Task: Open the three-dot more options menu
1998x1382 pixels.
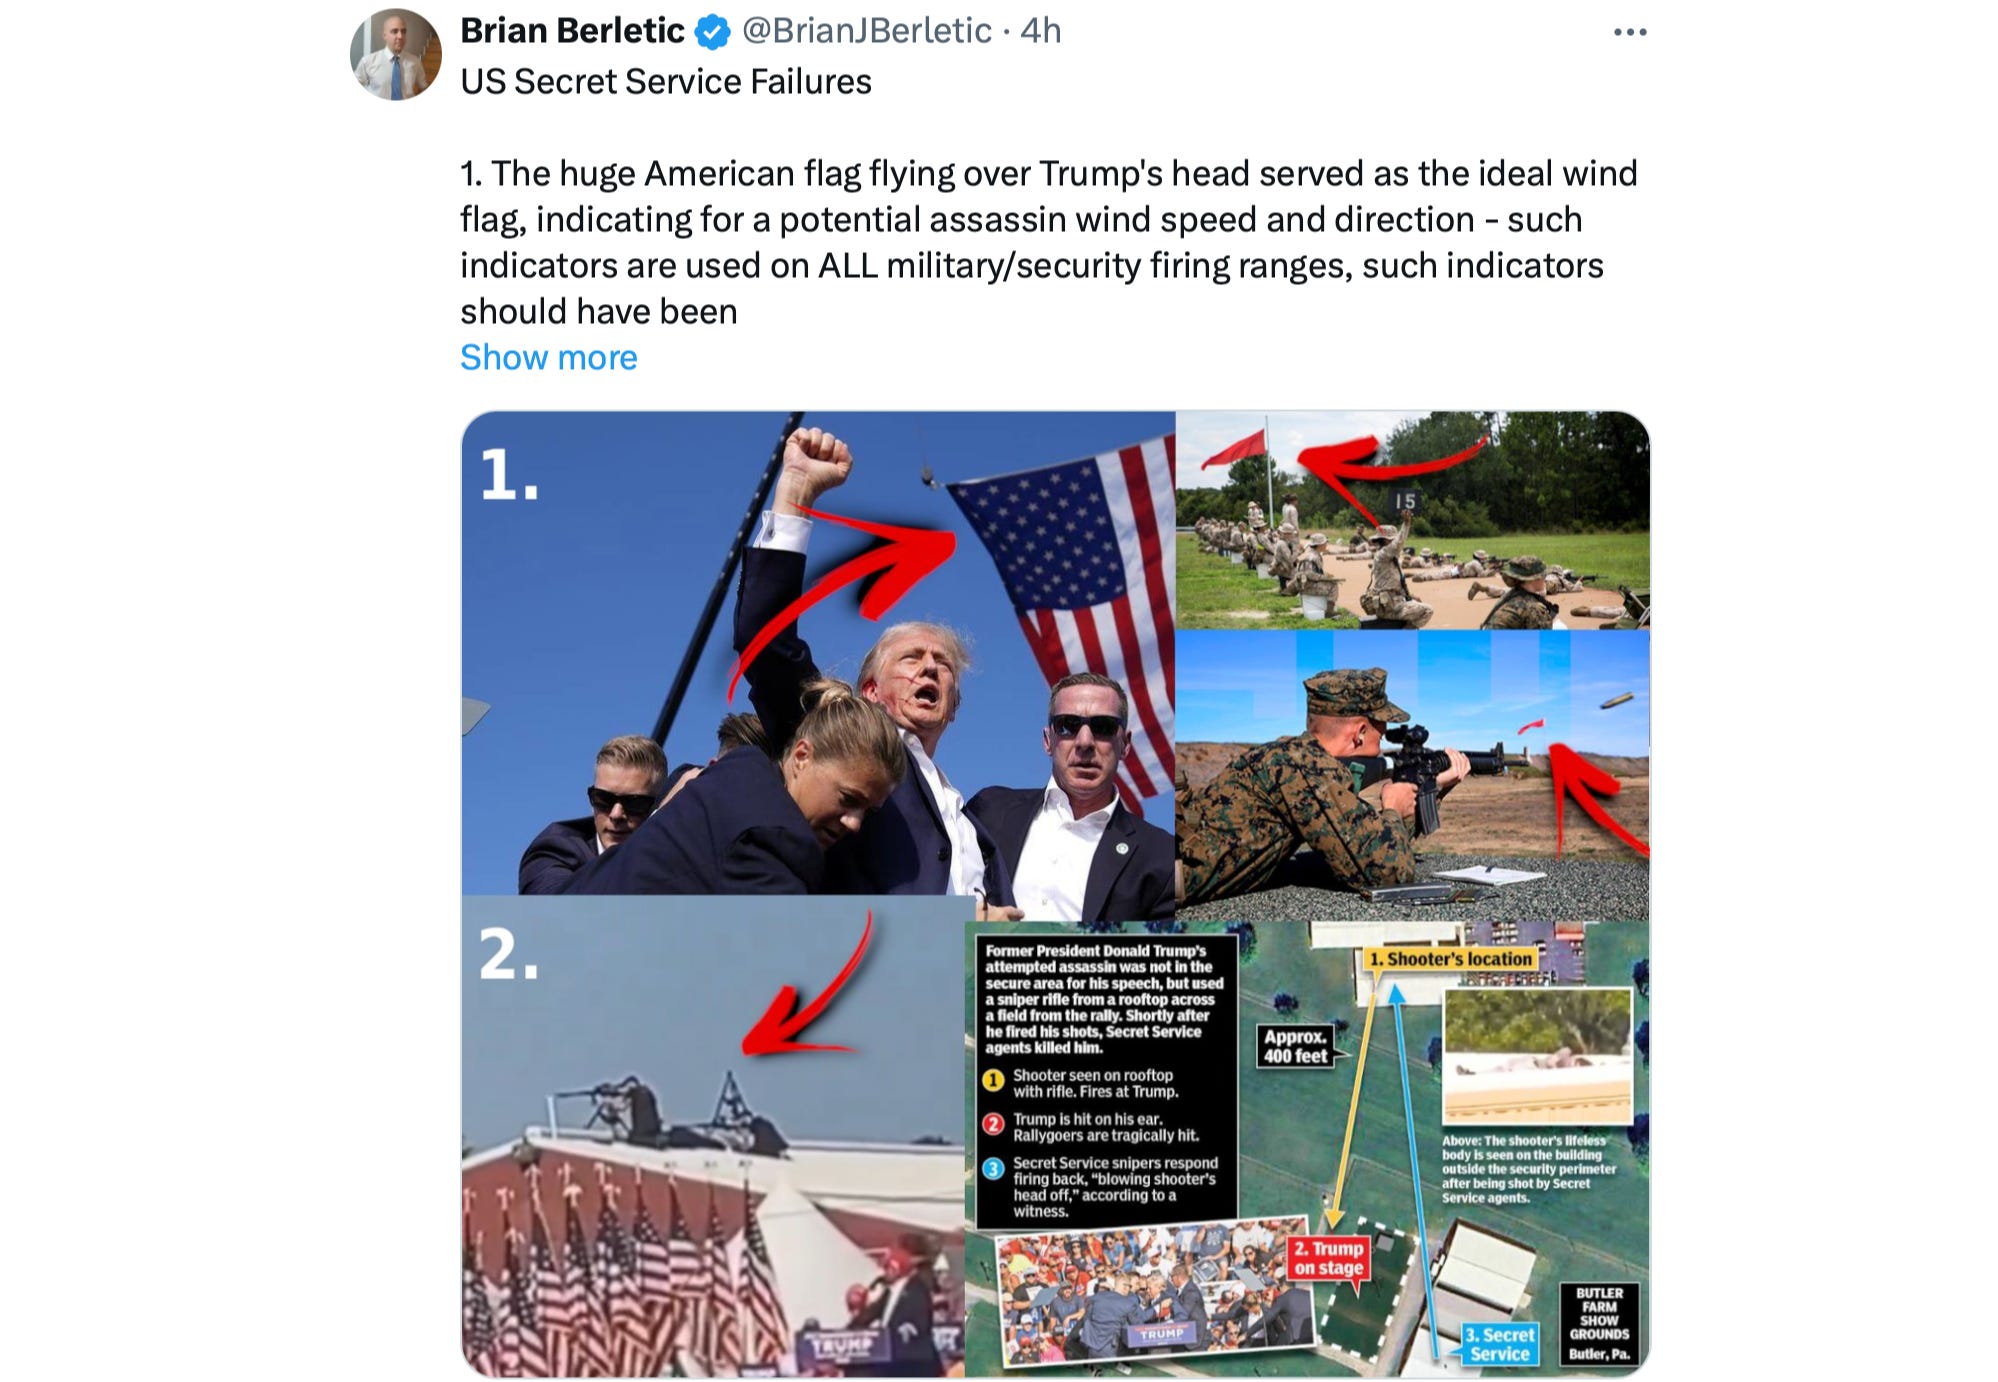Action: click(x=1630, y=32)
